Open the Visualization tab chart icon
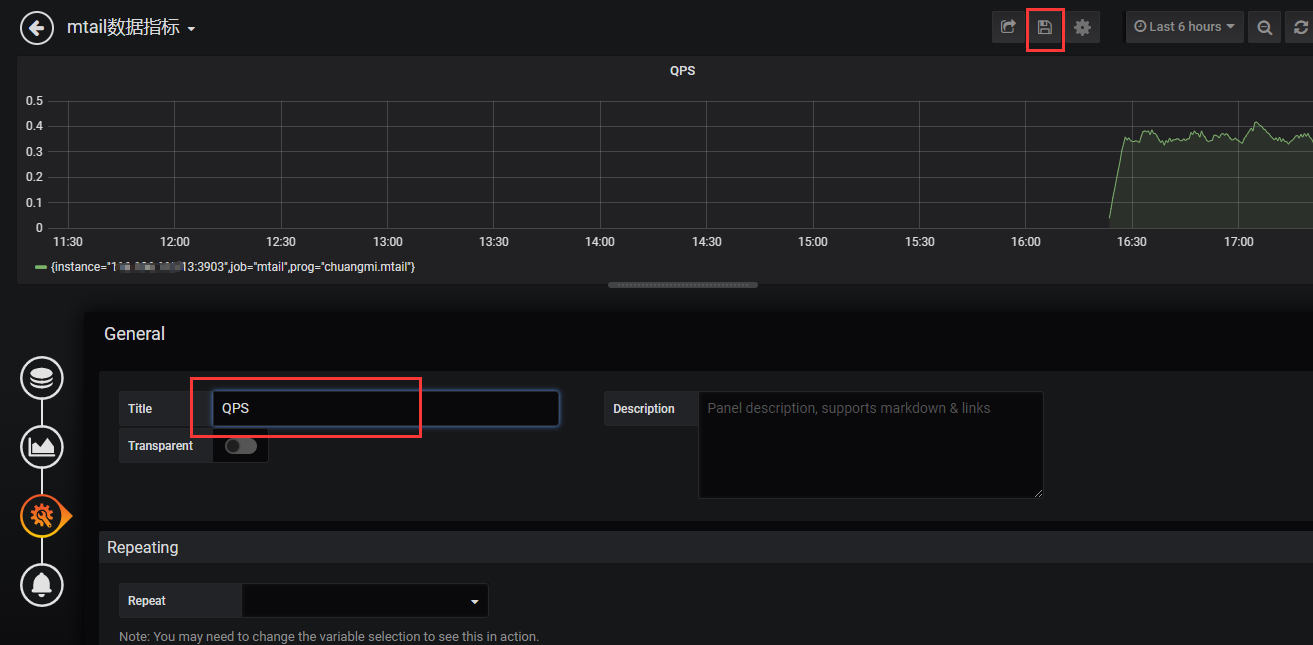The height and width of the screenshot is (645, 1313). tap(42, 446)
